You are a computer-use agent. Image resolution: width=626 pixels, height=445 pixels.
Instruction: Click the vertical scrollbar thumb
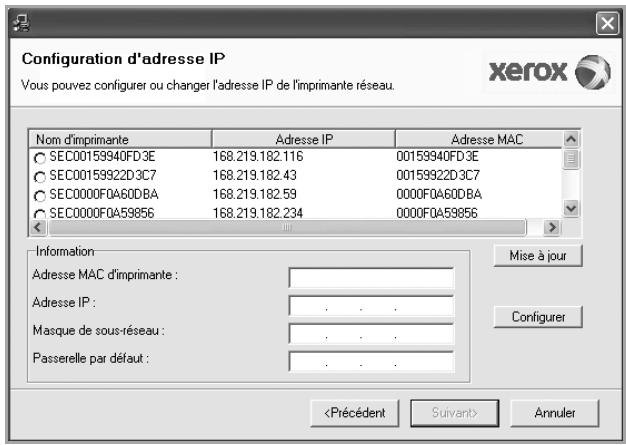[571, 159]
